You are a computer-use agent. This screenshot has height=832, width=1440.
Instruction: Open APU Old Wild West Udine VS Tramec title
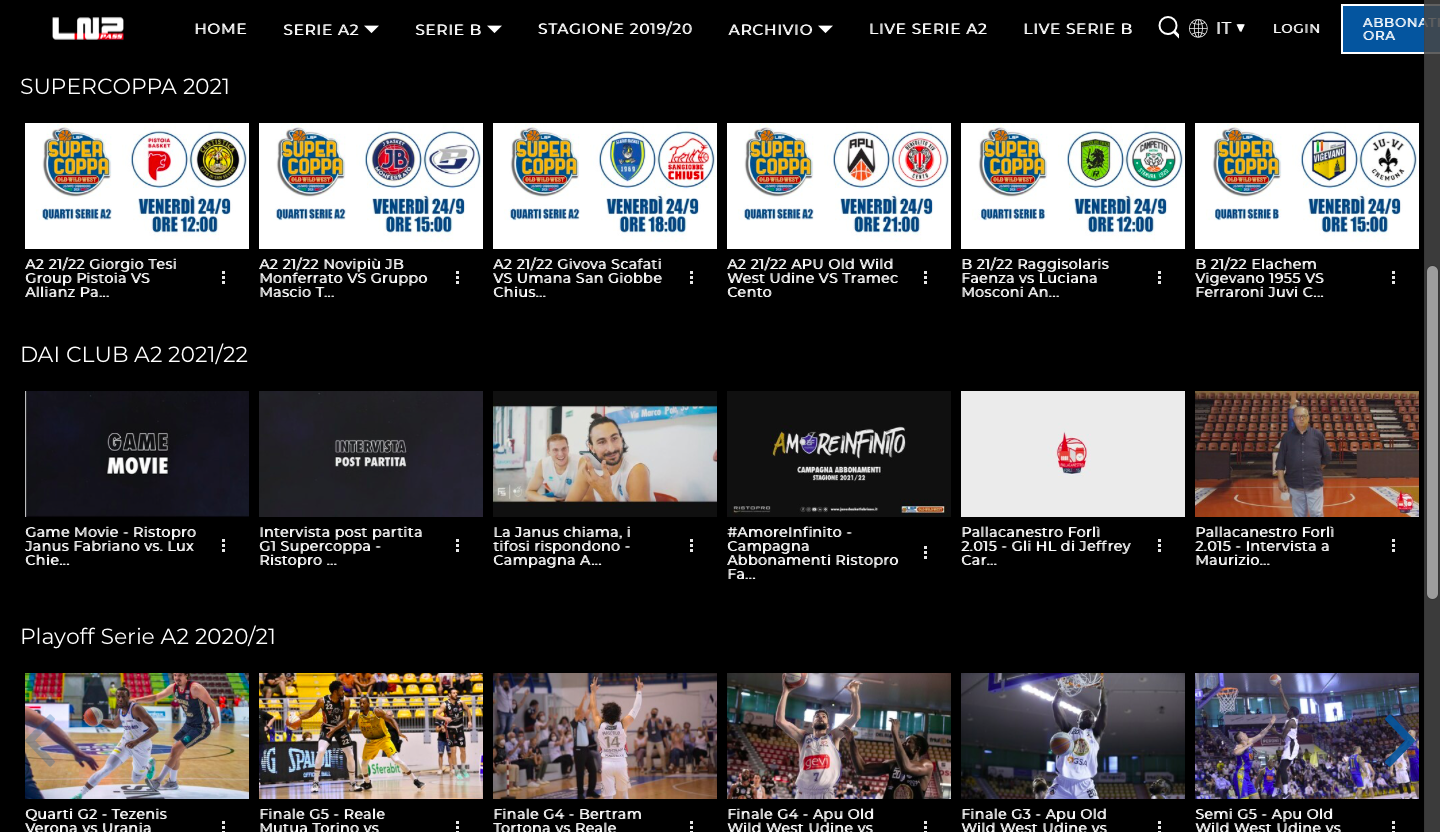click(x=813, y=278)
